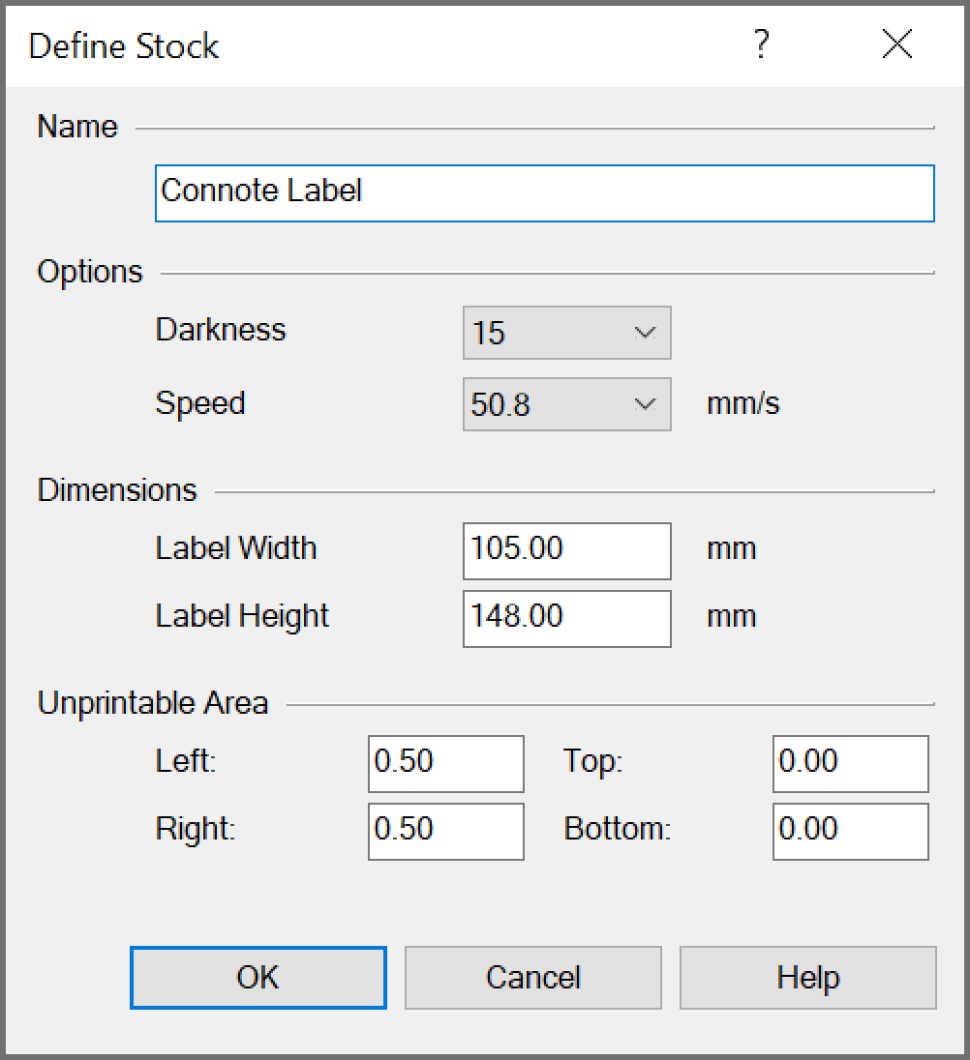Click the Bottom margin input box

click(x=849, y=831)
